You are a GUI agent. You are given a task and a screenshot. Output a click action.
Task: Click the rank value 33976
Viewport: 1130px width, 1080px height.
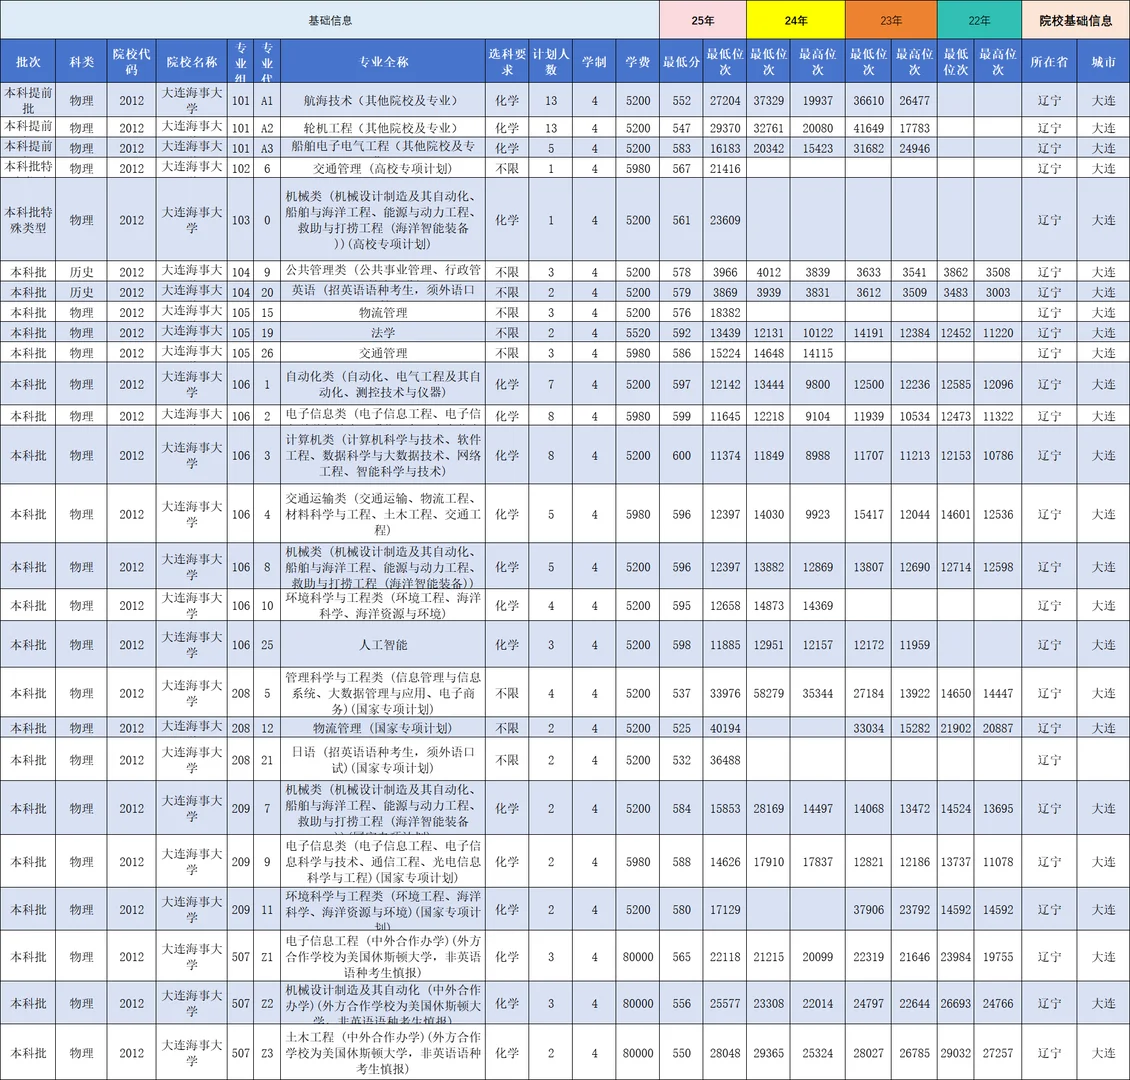(725, 693)
